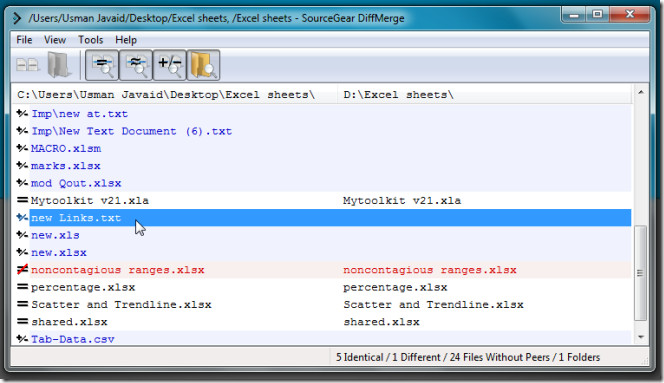Click the vertical scrollbar thumb
The image size is (664, 383).
pos(641,273)
